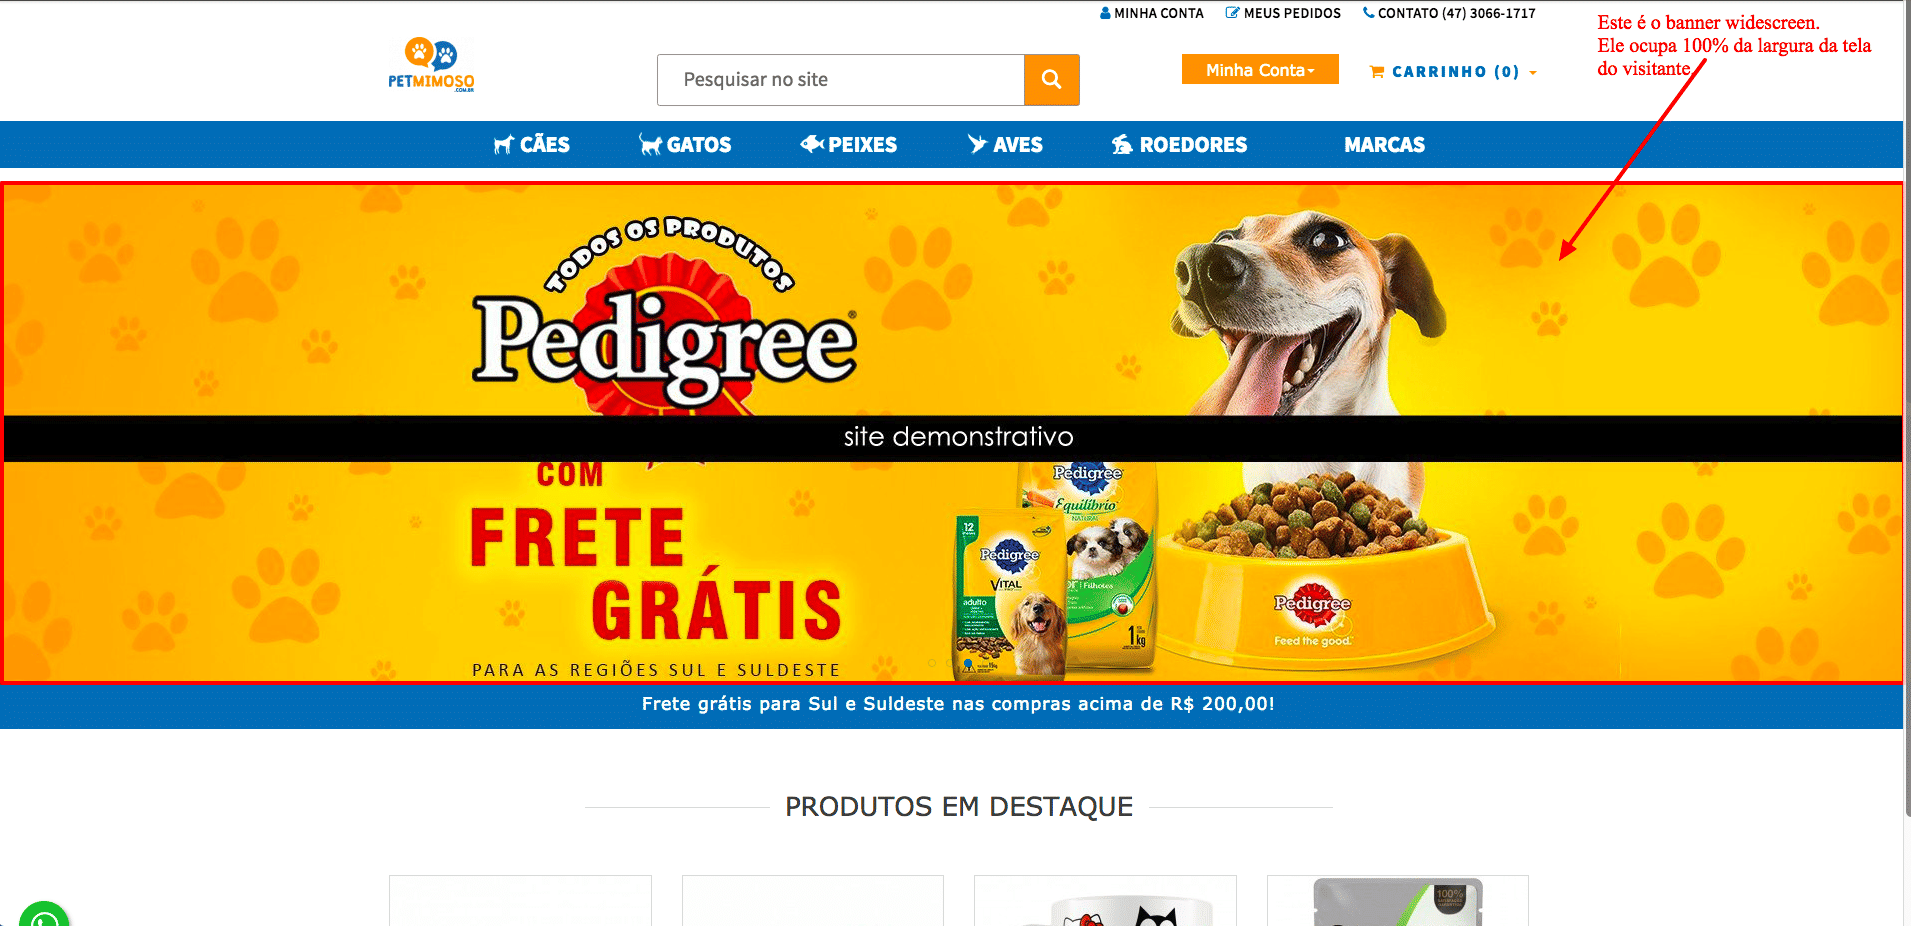Expand the Minha Conta dropdown button
The image size is (1911, 926).
[1260, 69]
